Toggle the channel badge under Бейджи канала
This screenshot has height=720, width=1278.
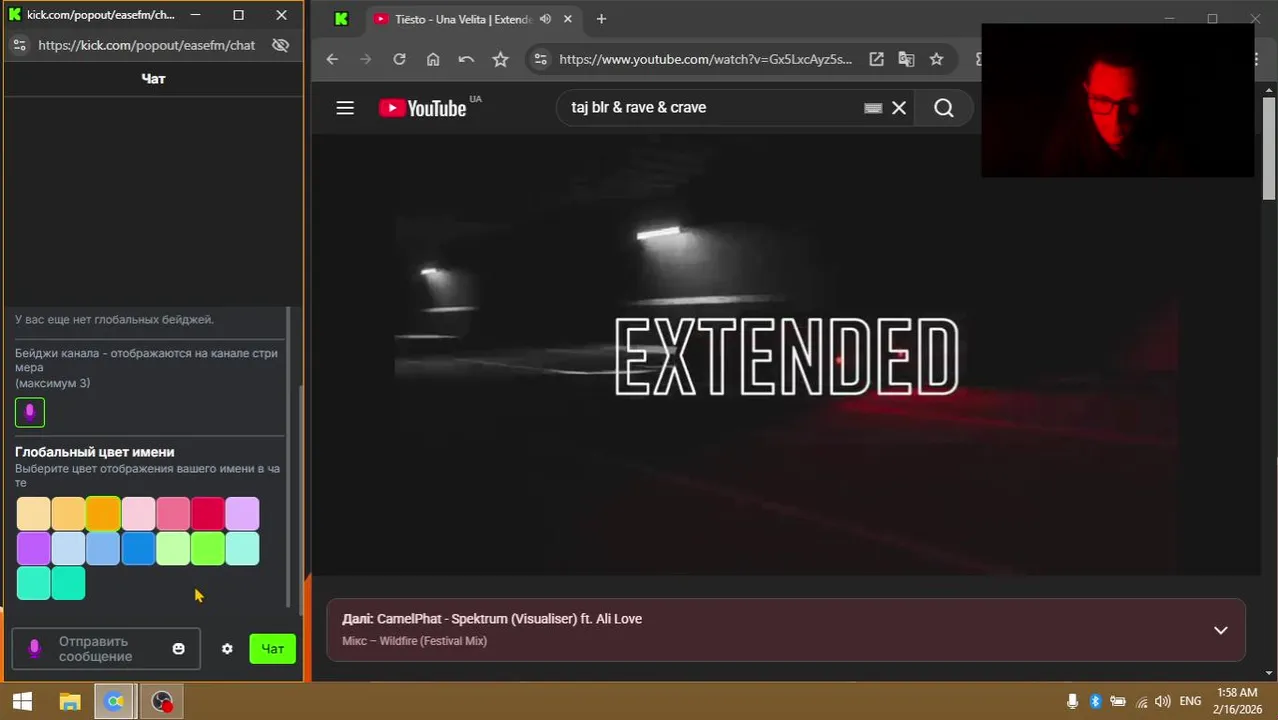[x=30, y=412]
